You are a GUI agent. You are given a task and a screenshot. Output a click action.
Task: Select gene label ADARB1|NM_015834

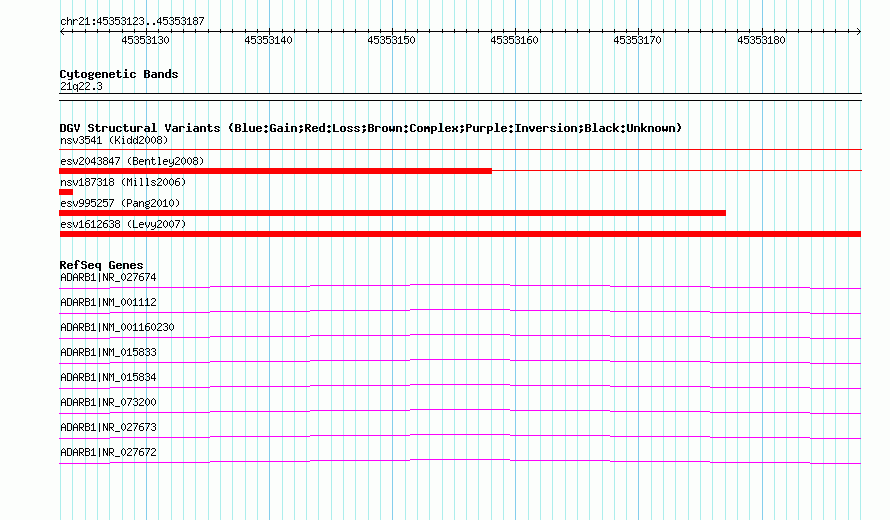point(108,378)
